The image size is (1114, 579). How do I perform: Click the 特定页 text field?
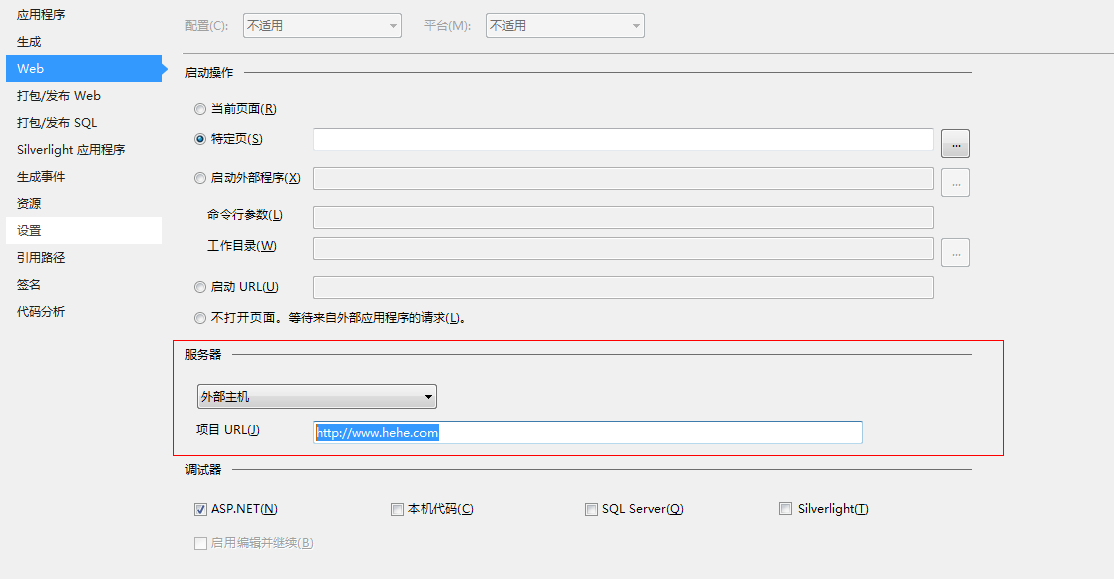point(623,139)
